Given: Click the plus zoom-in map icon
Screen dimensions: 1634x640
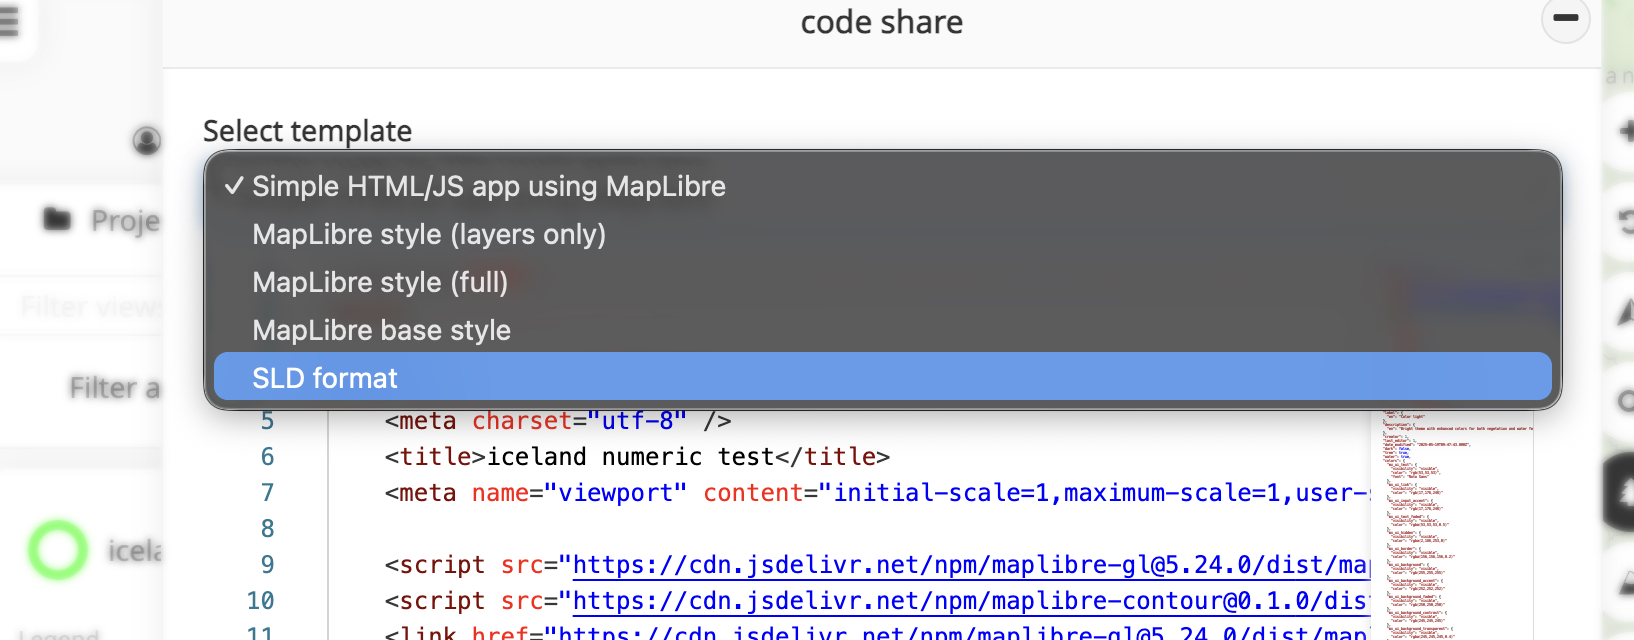Looking at the screenshot, I should [x=1625, y=130].
